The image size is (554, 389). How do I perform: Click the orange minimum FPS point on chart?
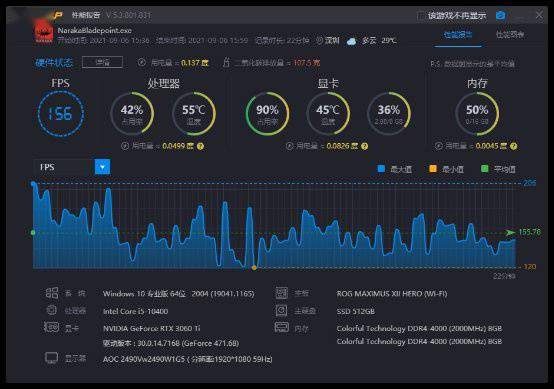[254, 268]
